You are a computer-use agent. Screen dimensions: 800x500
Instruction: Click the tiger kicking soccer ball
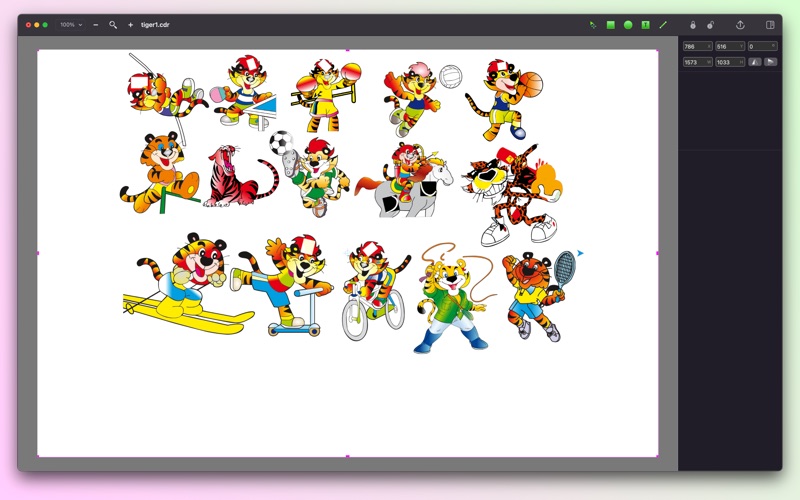point(309,173)
